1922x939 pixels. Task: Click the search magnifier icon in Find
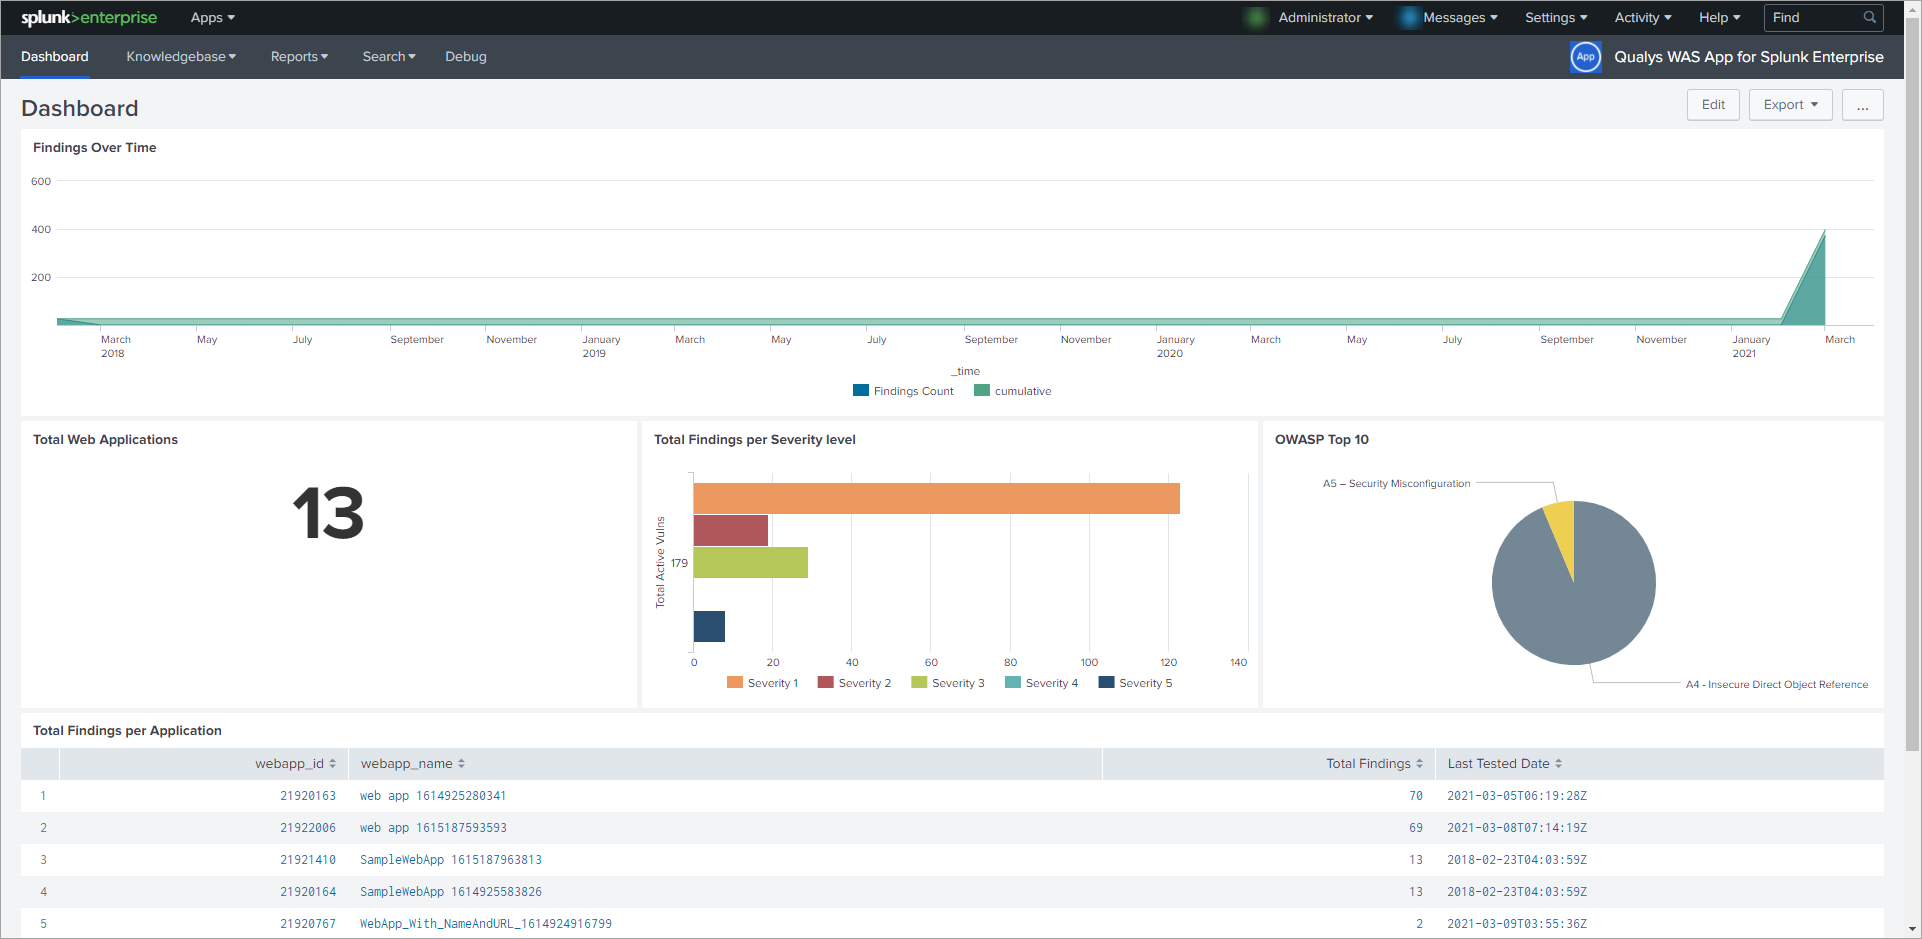tap(1869, 18)
